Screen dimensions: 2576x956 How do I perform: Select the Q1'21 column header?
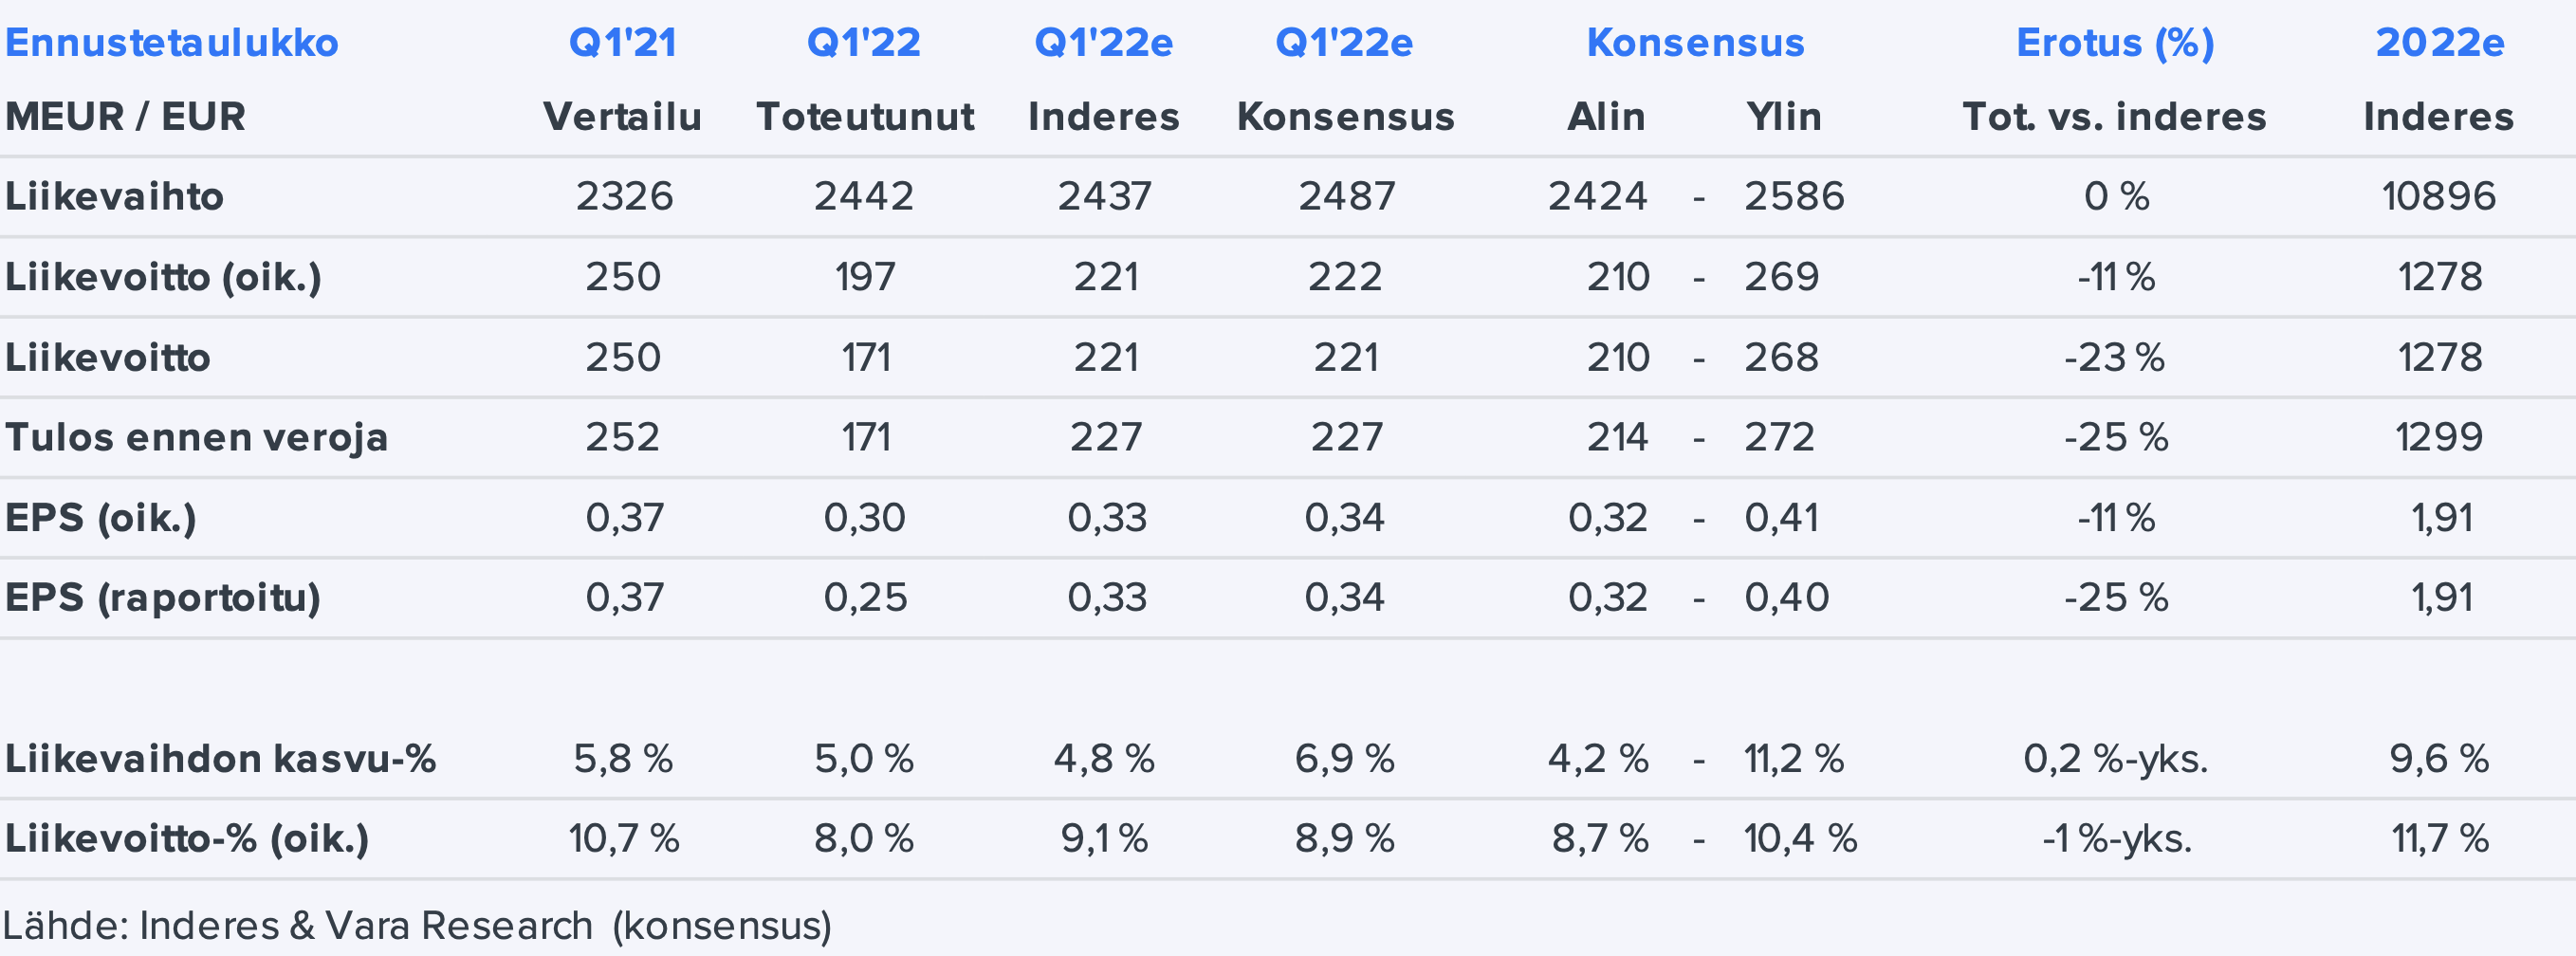[622, 43]
